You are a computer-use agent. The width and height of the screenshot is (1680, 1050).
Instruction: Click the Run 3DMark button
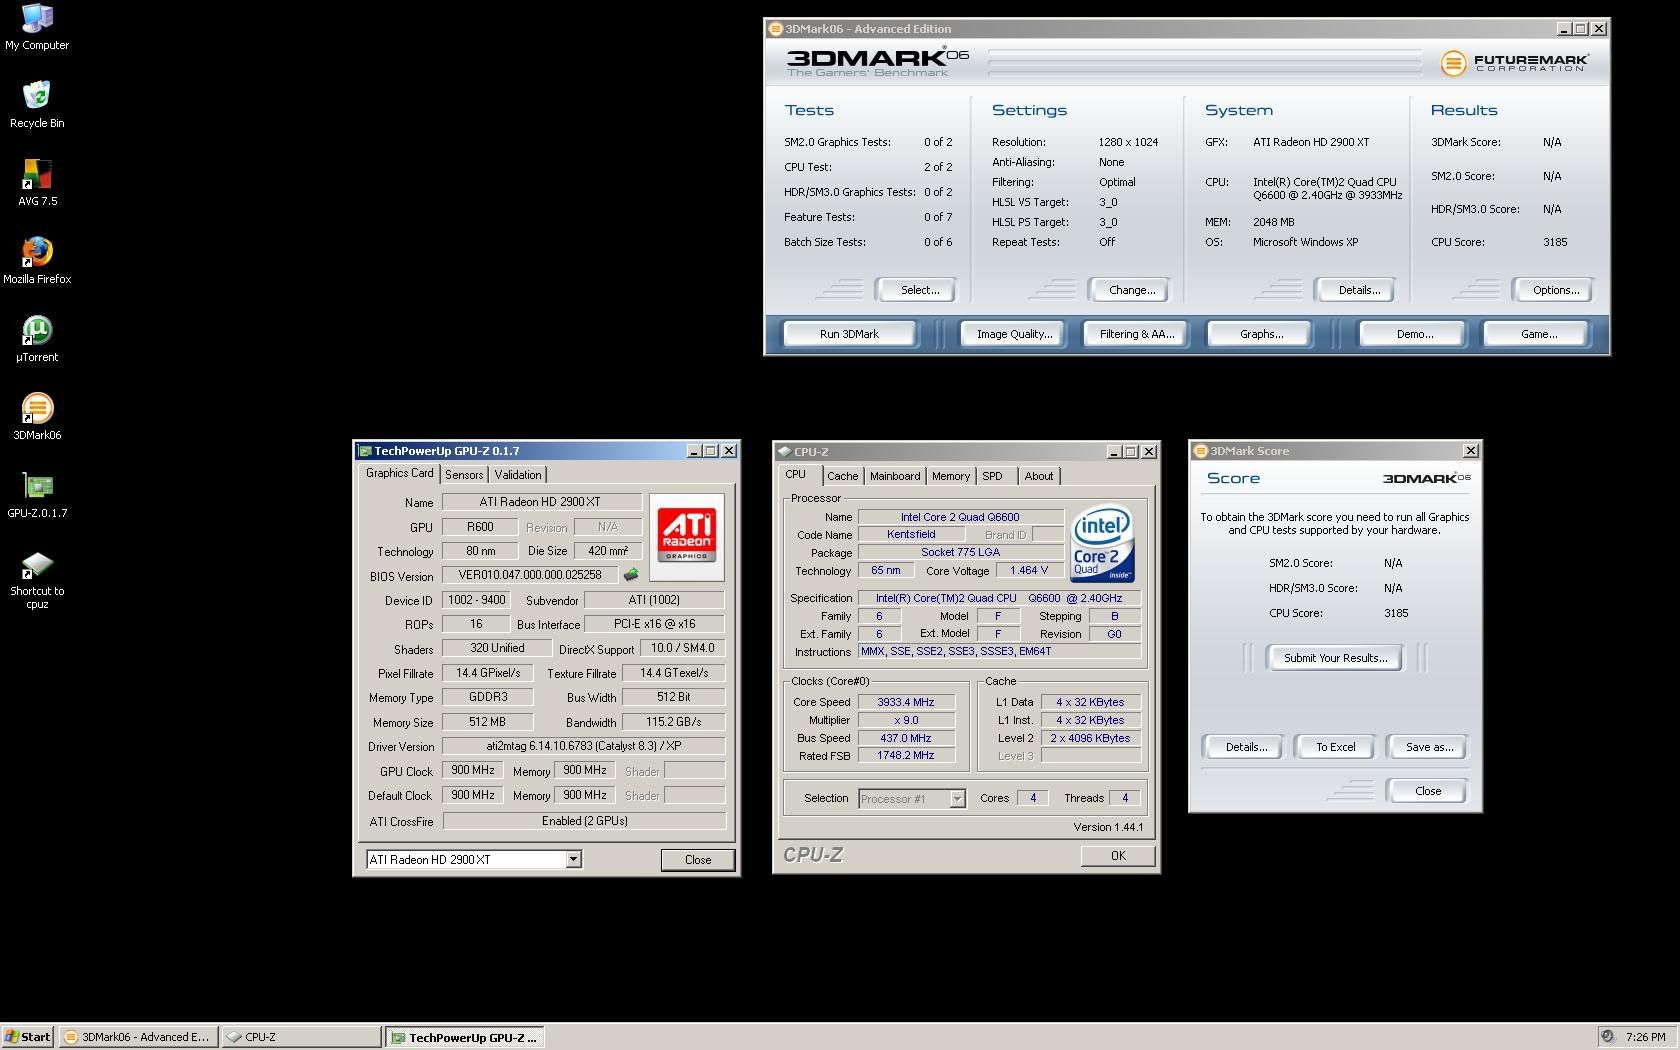pos(849,334)
